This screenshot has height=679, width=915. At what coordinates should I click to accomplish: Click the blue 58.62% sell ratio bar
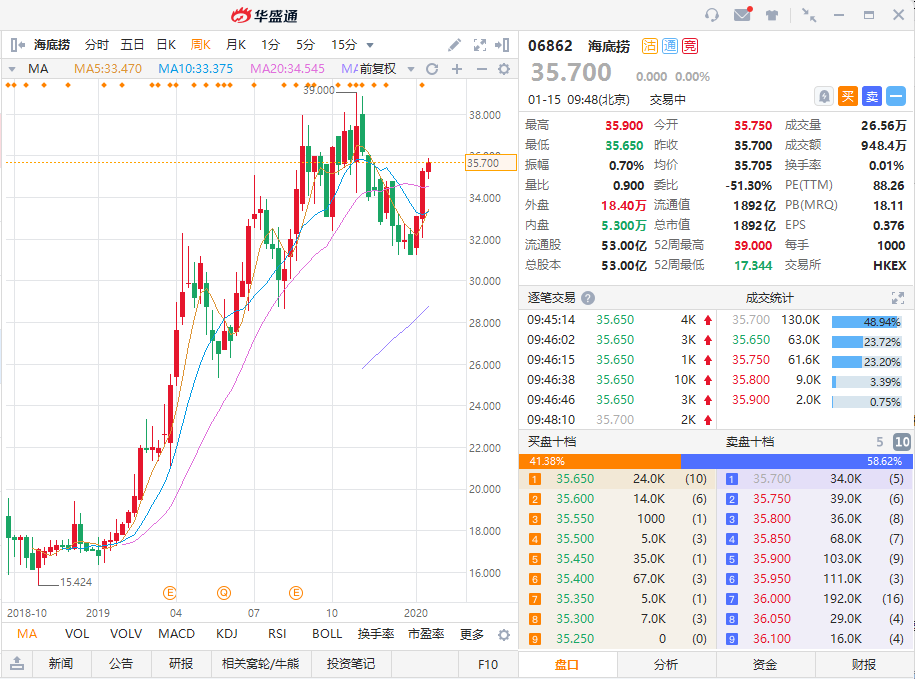coord(797,461)
